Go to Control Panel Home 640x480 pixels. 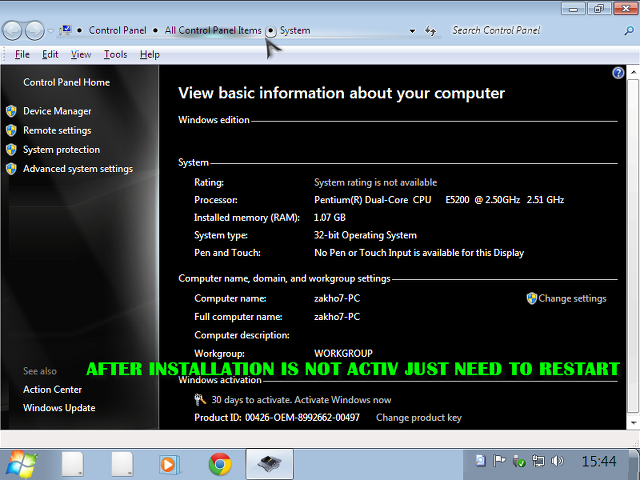67,82
